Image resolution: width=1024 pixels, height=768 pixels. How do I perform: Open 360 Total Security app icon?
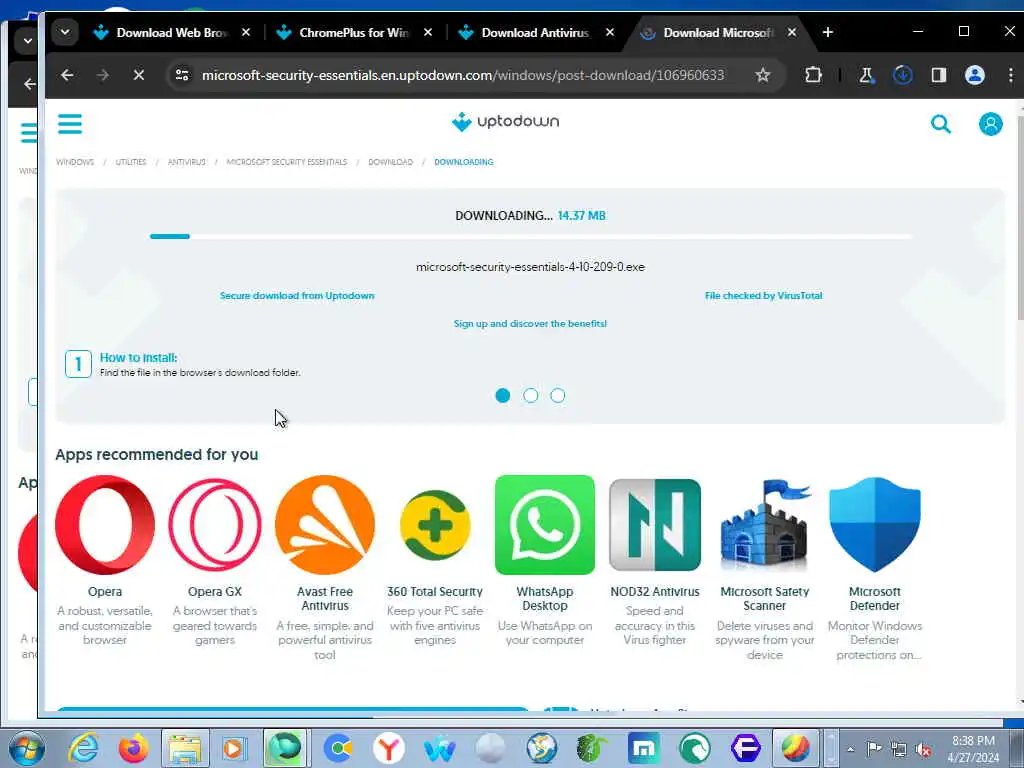435,524
